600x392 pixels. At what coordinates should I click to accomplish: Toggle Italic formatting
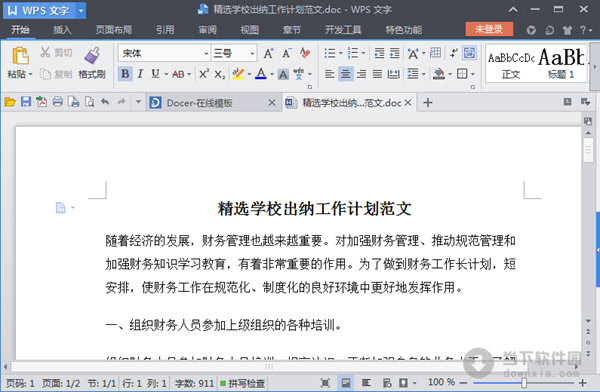pos(140,74)
